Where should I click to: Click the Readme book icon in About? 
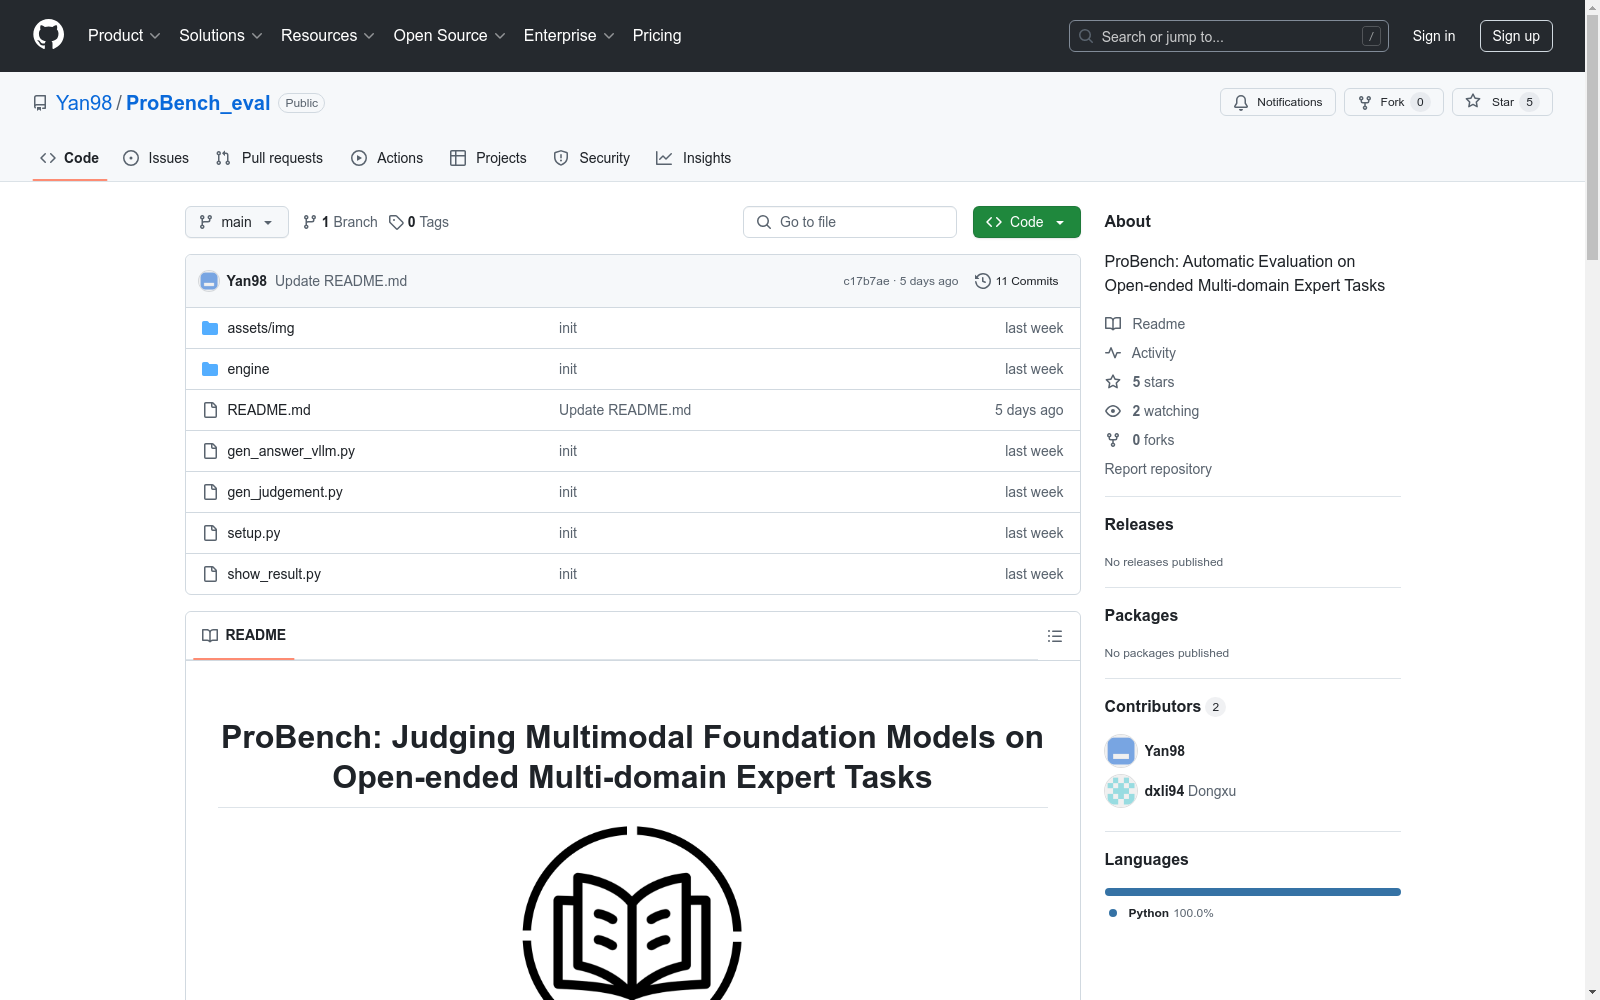tap(1113, 324)
